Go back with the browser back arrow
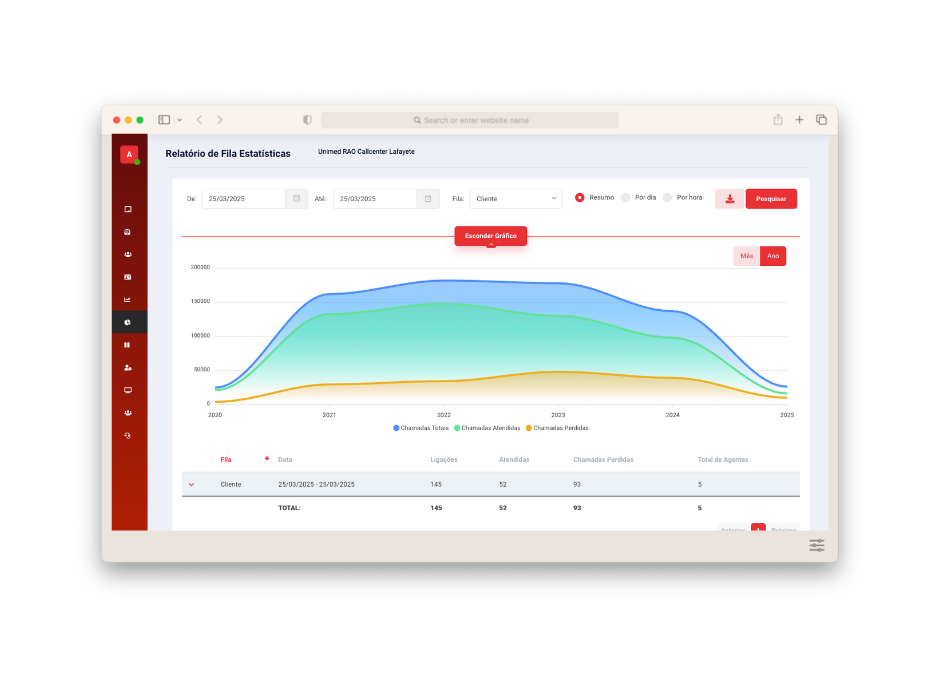 (x=200, y=120)
